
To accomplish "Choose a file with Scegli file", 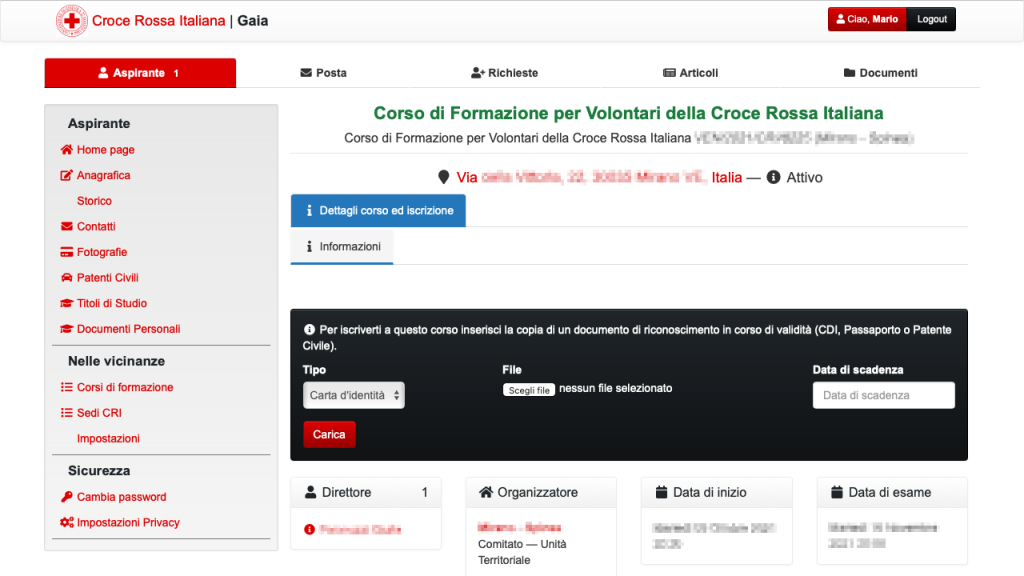I will 529,390.
